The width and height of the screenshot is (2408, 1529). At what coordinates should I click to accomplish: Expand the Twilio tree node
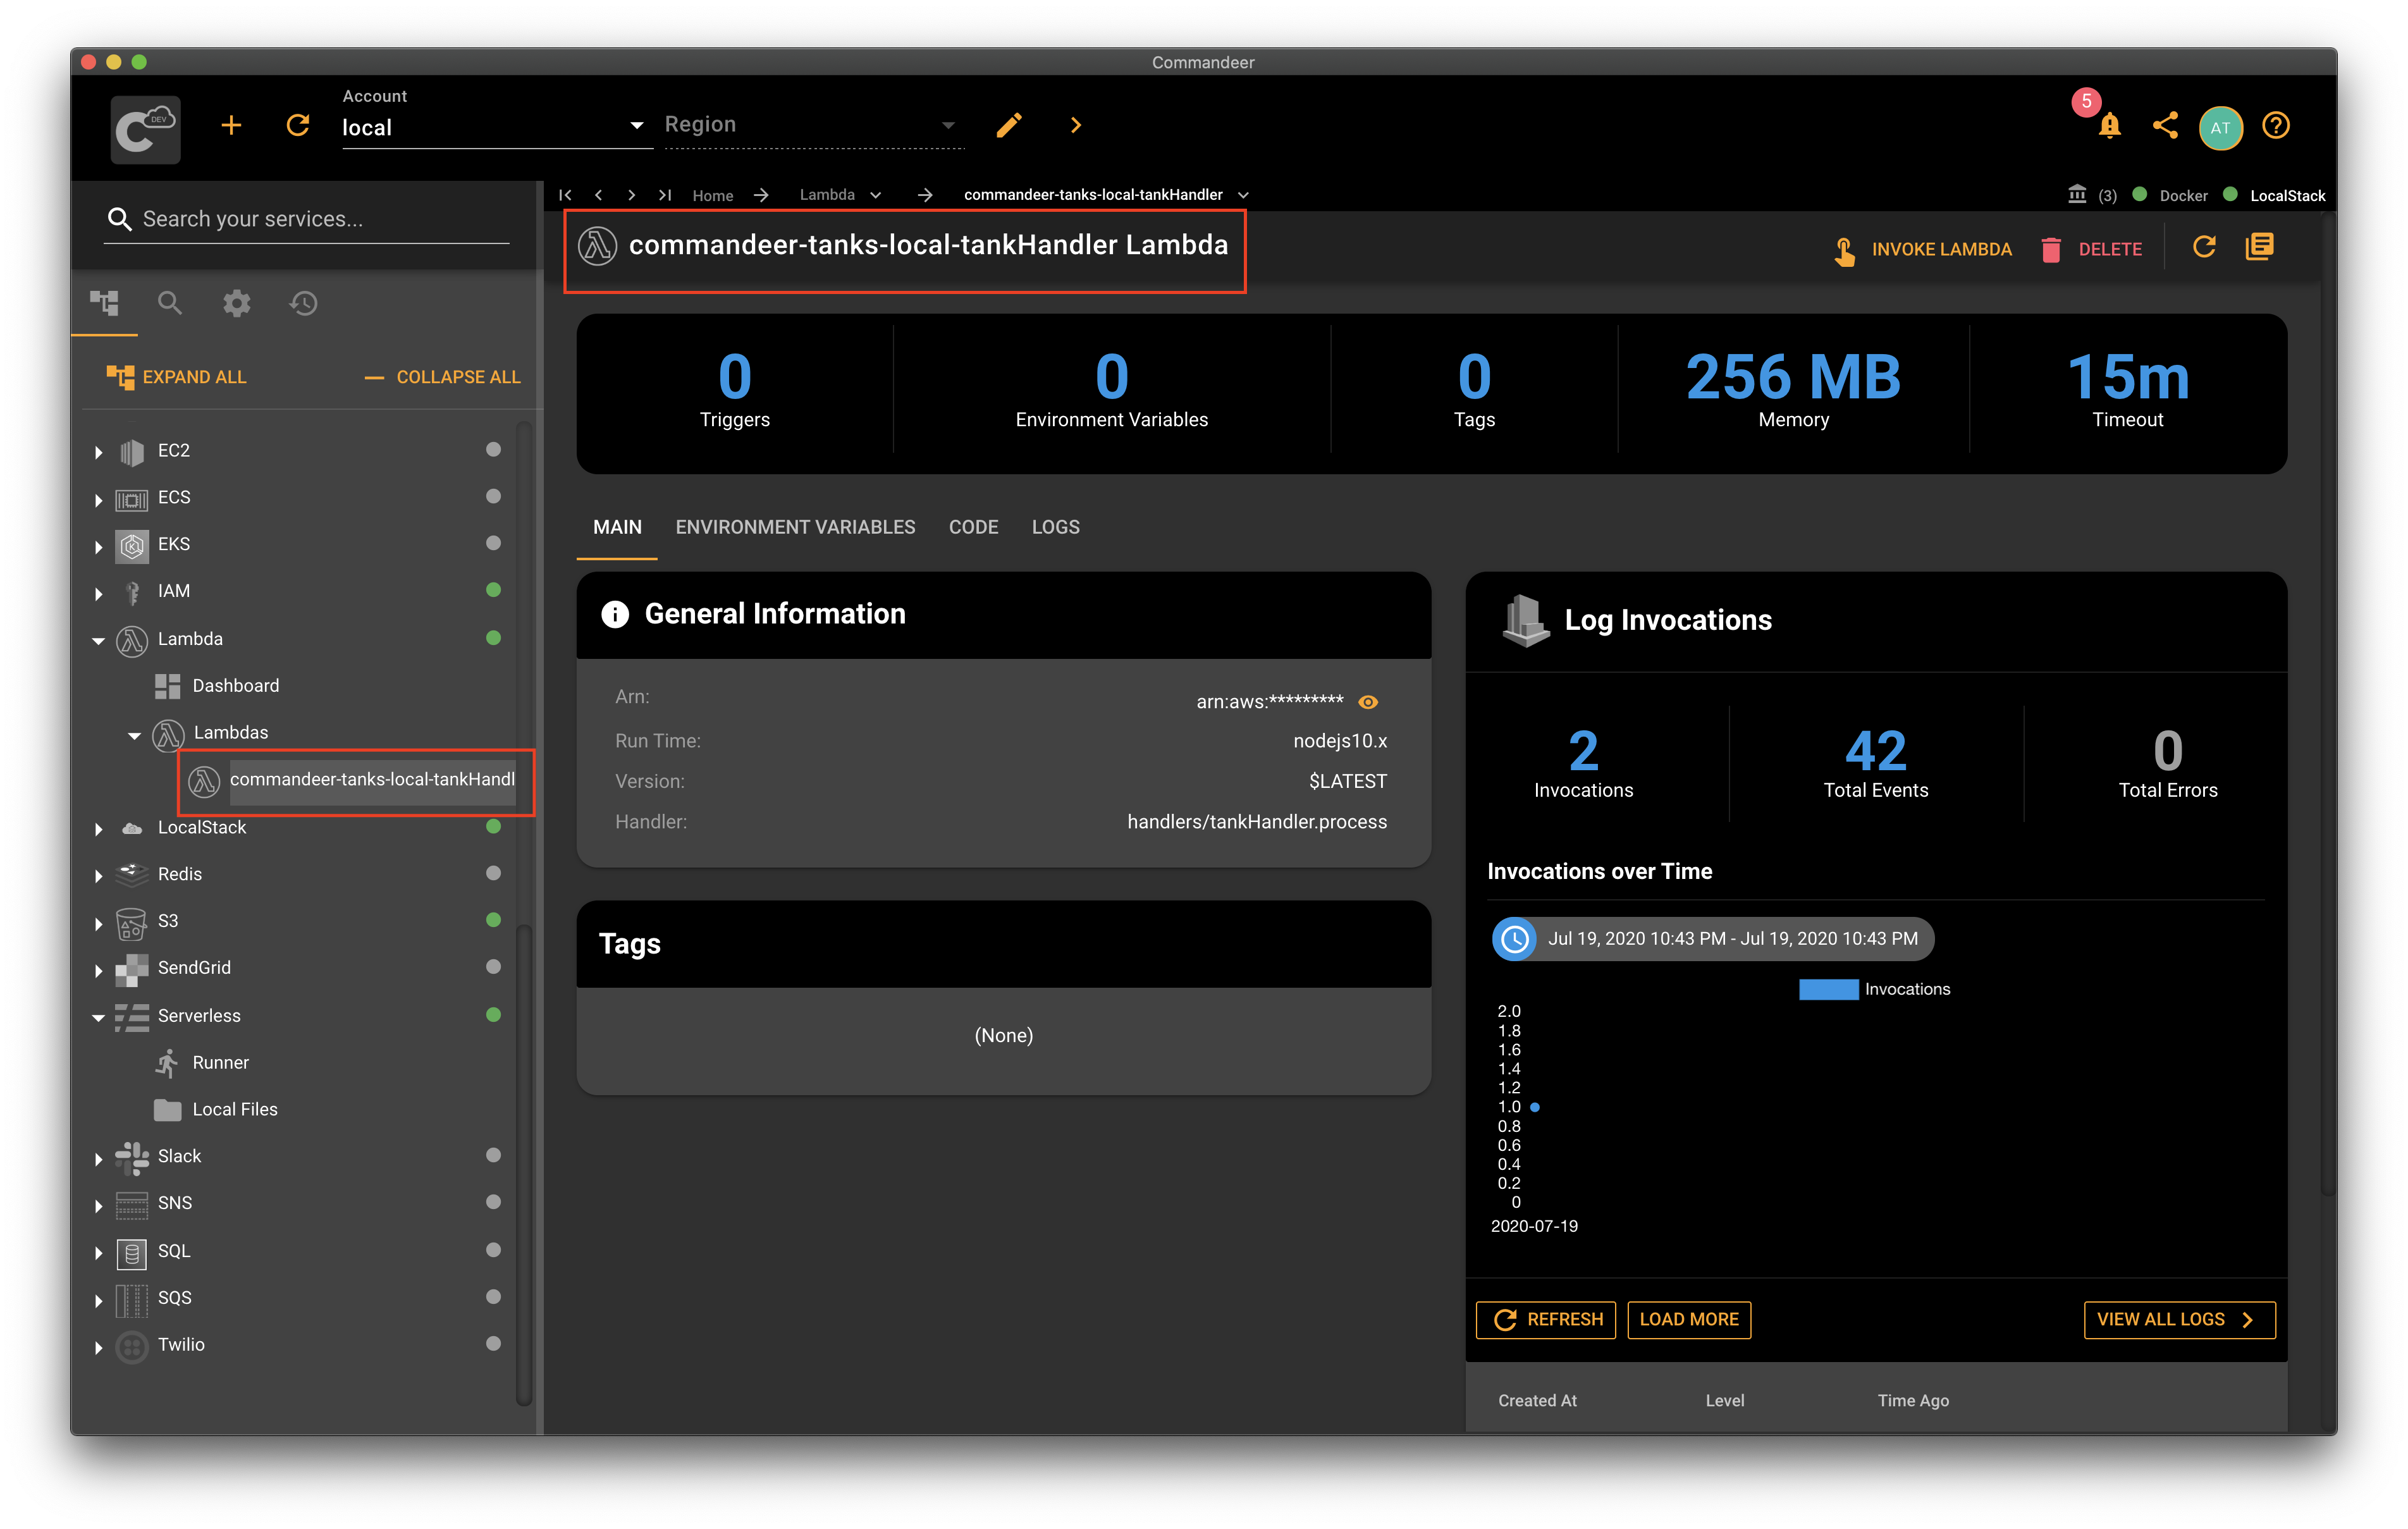click(x=99, y=1347)
